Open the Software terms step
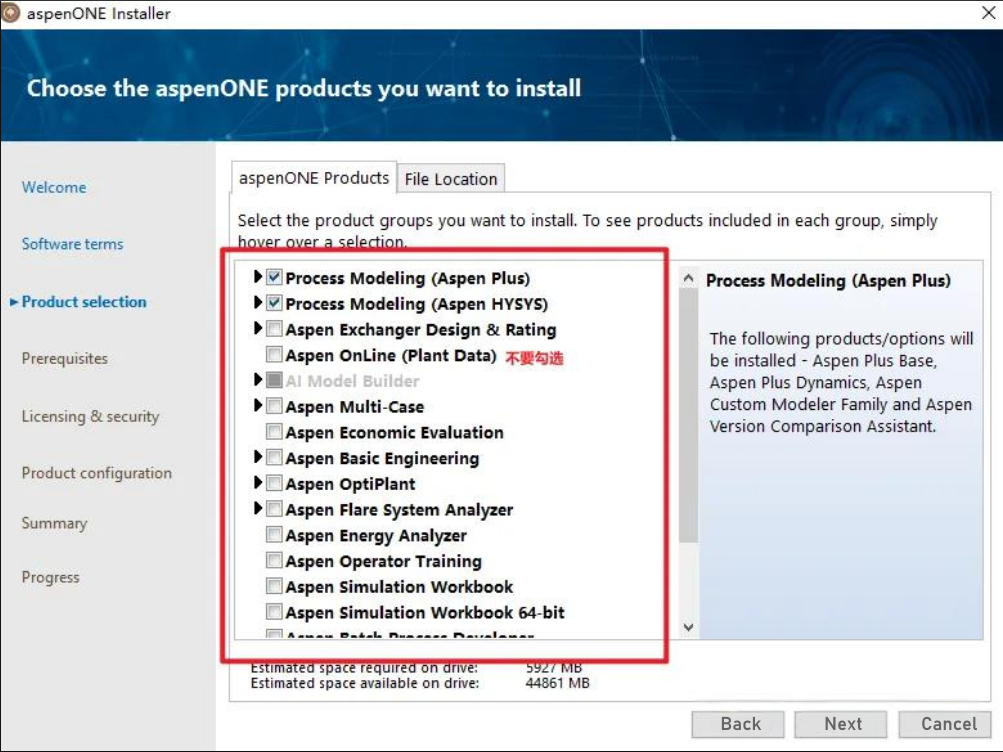This screenshot has width=1003, height=752. (72, 244)
